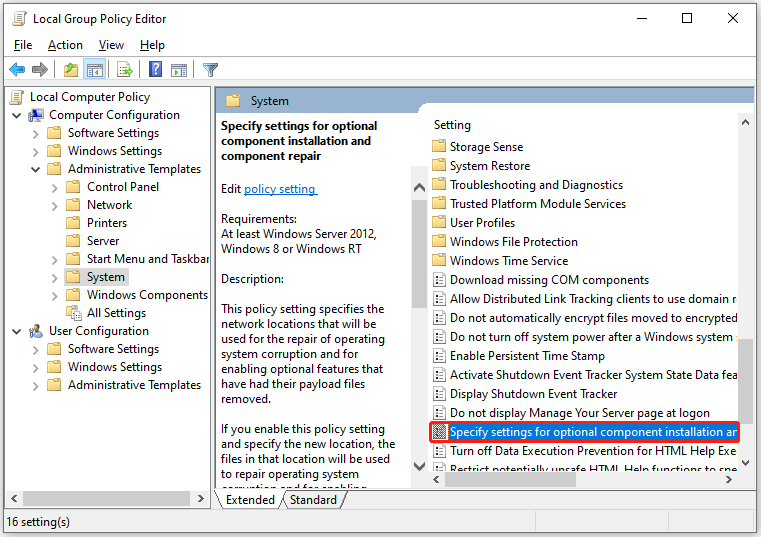761x537 pixels.
Task: Toggle the Show/Hide Action Pane icon
Action: tap(179, 69)
